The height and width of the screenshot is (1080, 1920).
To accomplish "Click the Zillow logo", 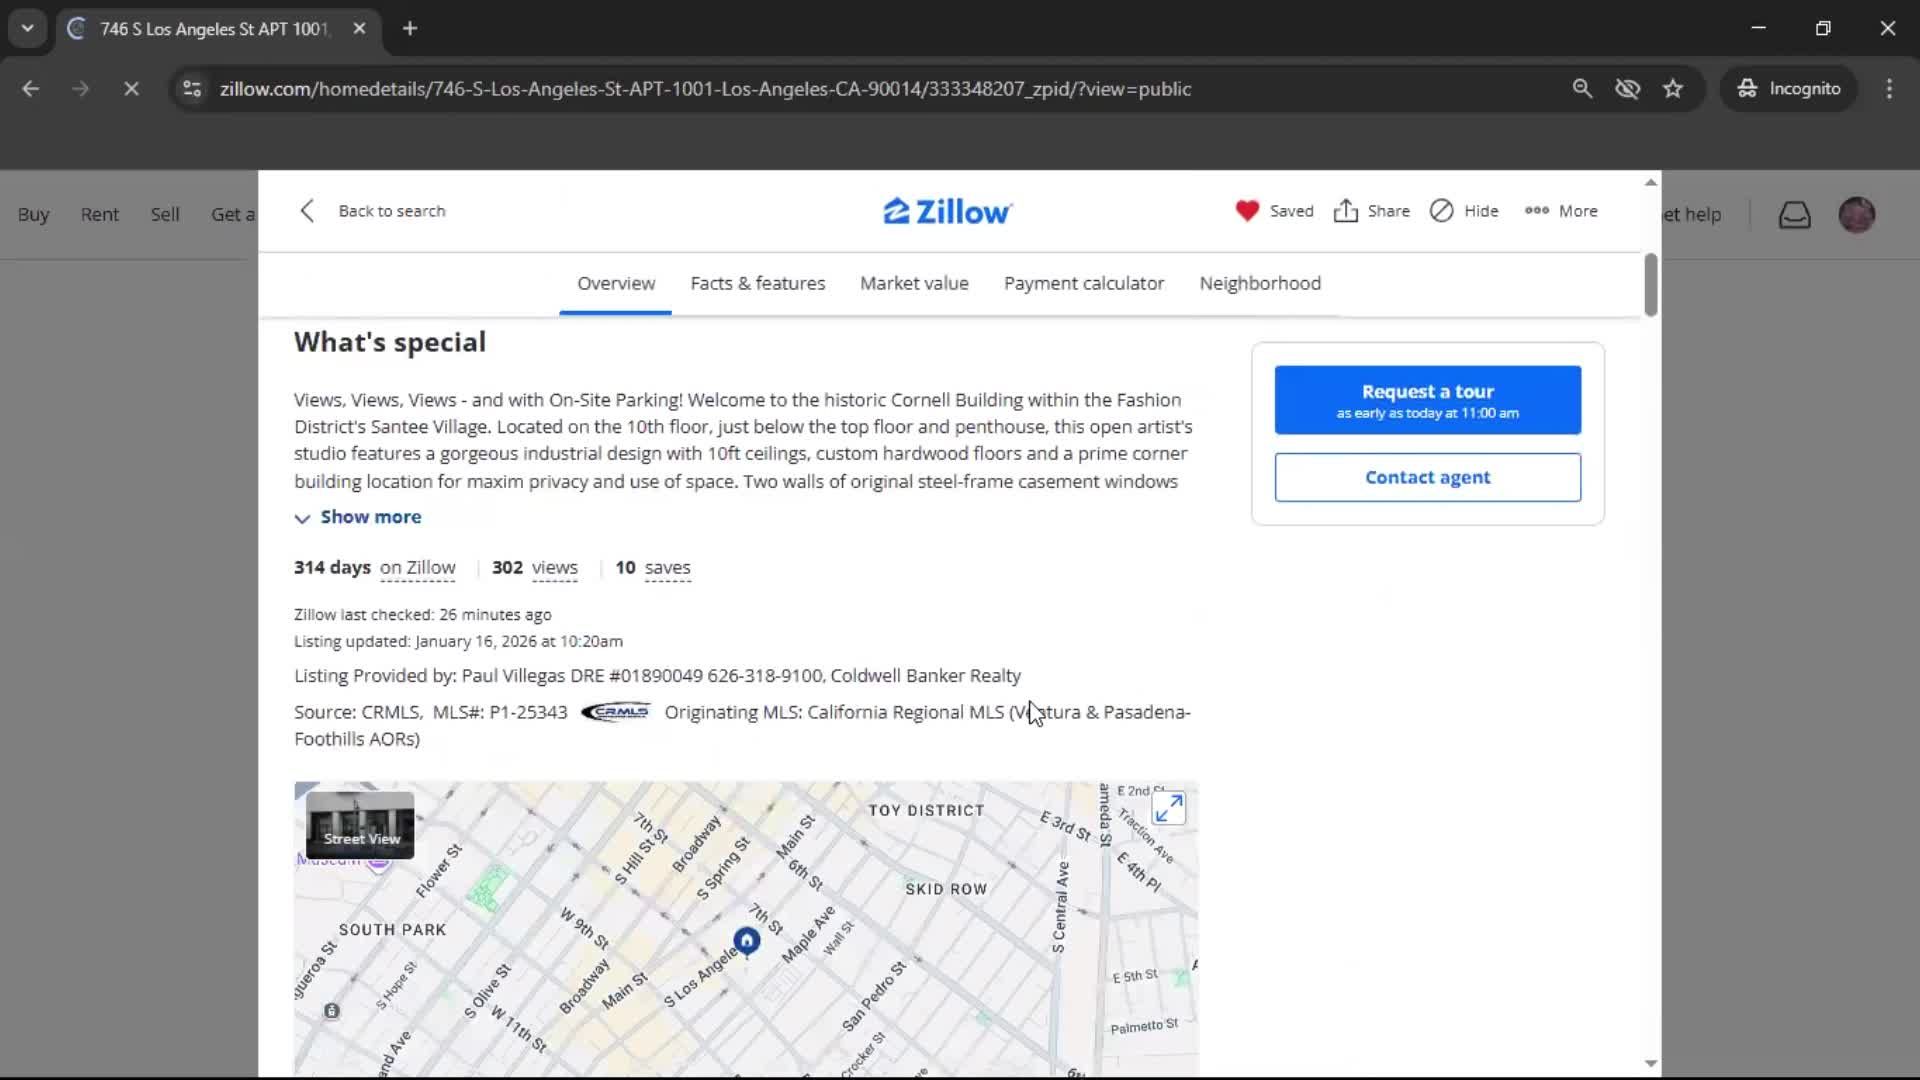I will pyautogui.click(x=946, y=210).
